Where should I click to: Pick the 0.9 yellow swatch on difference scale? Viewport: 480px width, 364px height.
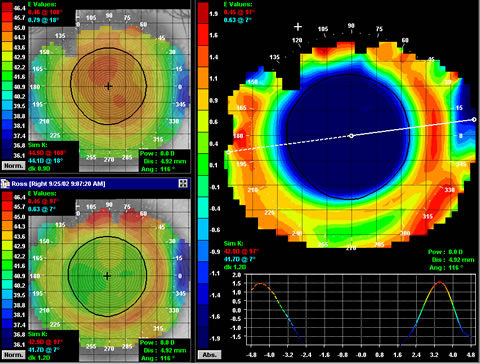203,100
